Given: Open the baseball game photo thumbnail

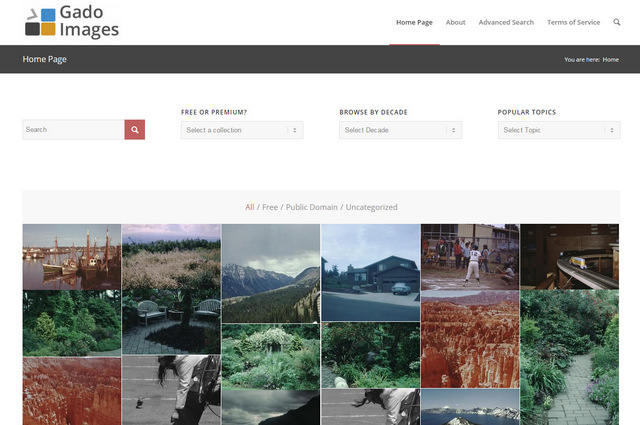Looking at the screenshot, I should tap(469, 257).
